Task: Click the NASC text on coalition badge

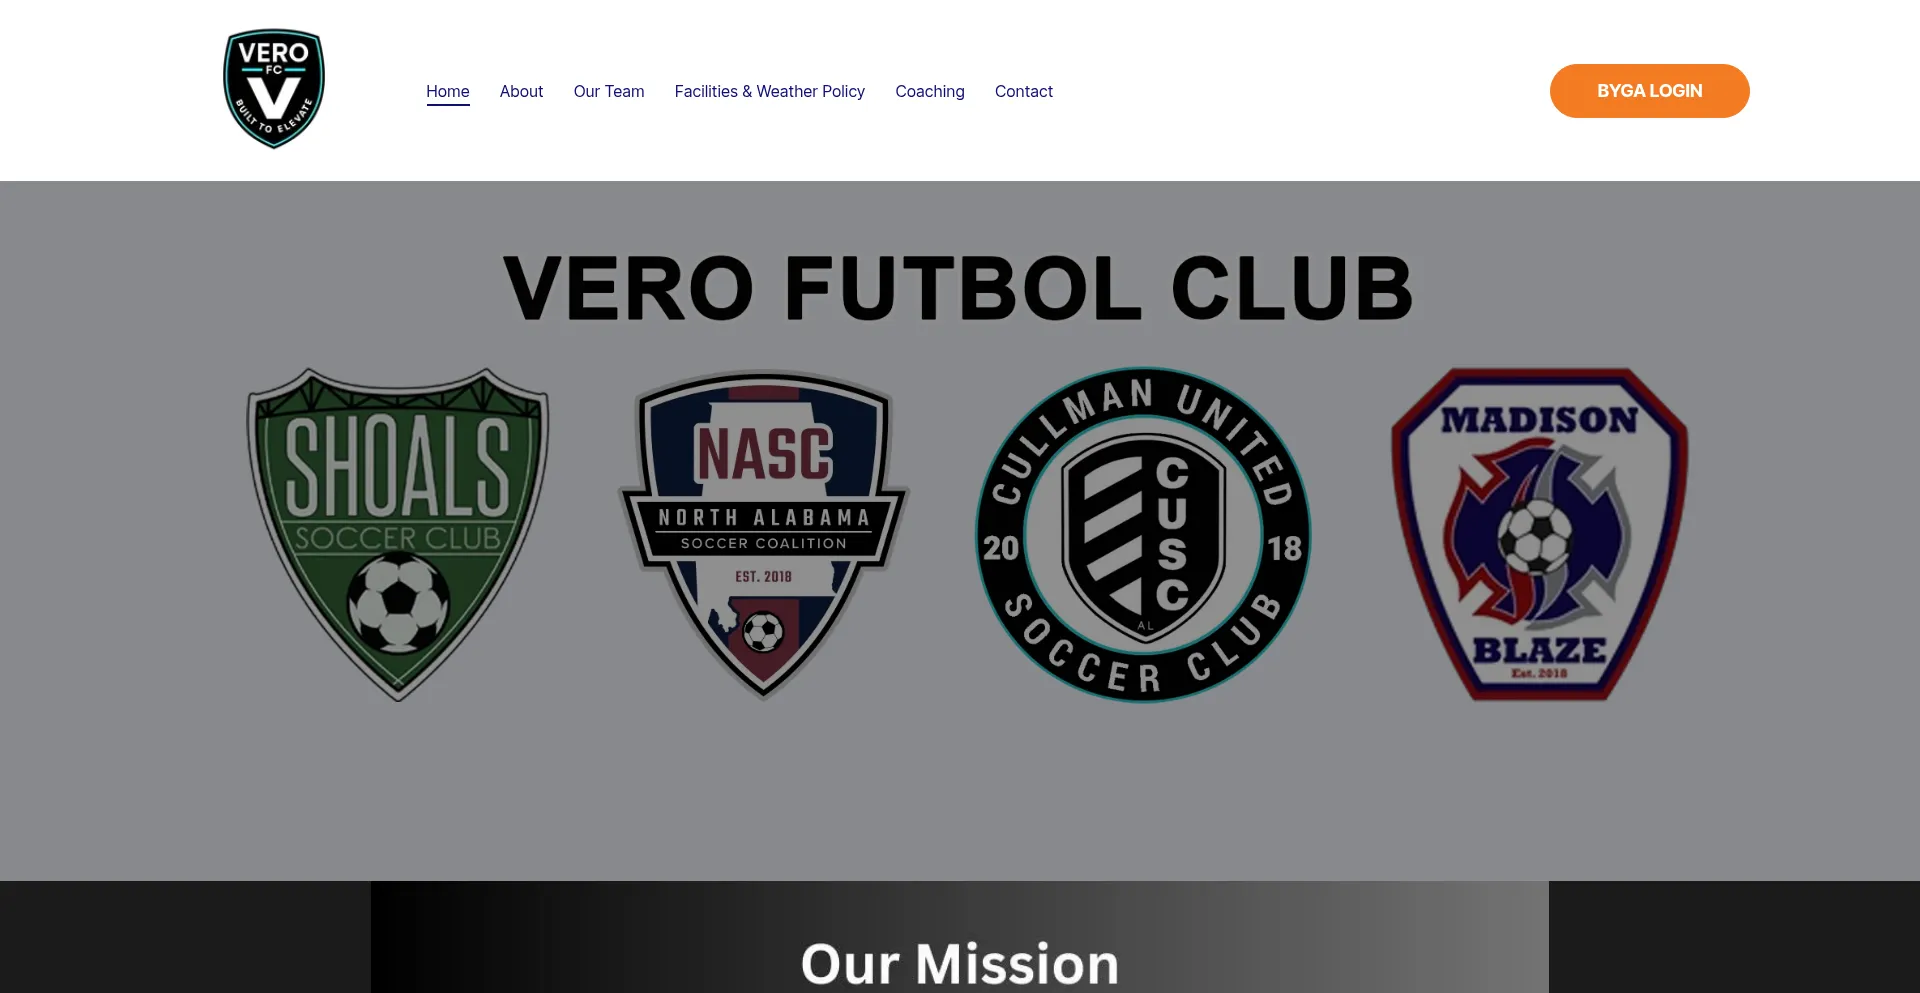Action: (764, 454)
